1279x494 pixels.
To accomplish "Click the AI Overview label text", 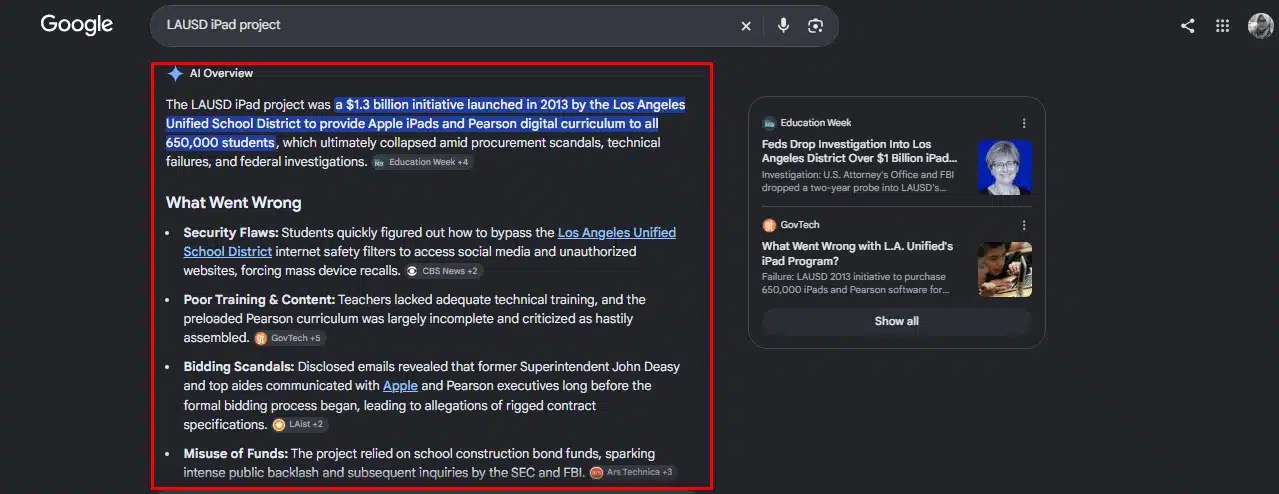I will [x=221, y=73].
